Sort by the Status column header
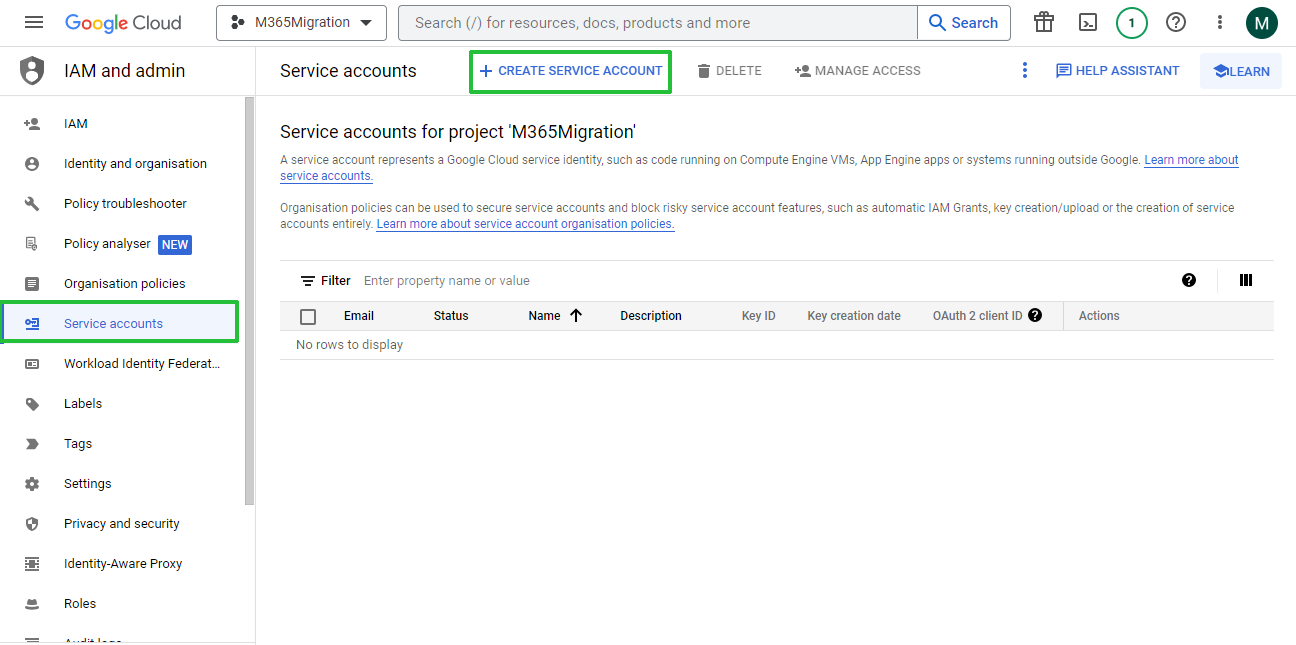 click(x=451, y=316)
